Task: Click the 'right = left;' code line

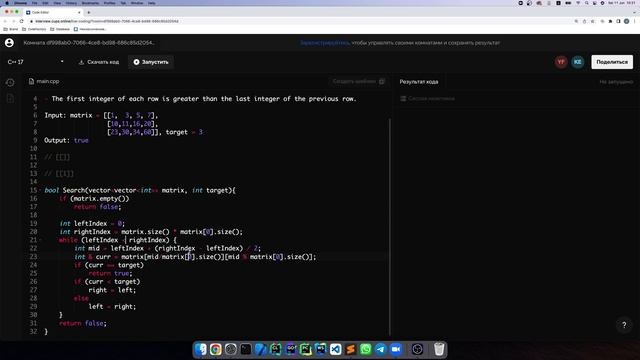Action: pyautogui.click(x=112, y=290)
